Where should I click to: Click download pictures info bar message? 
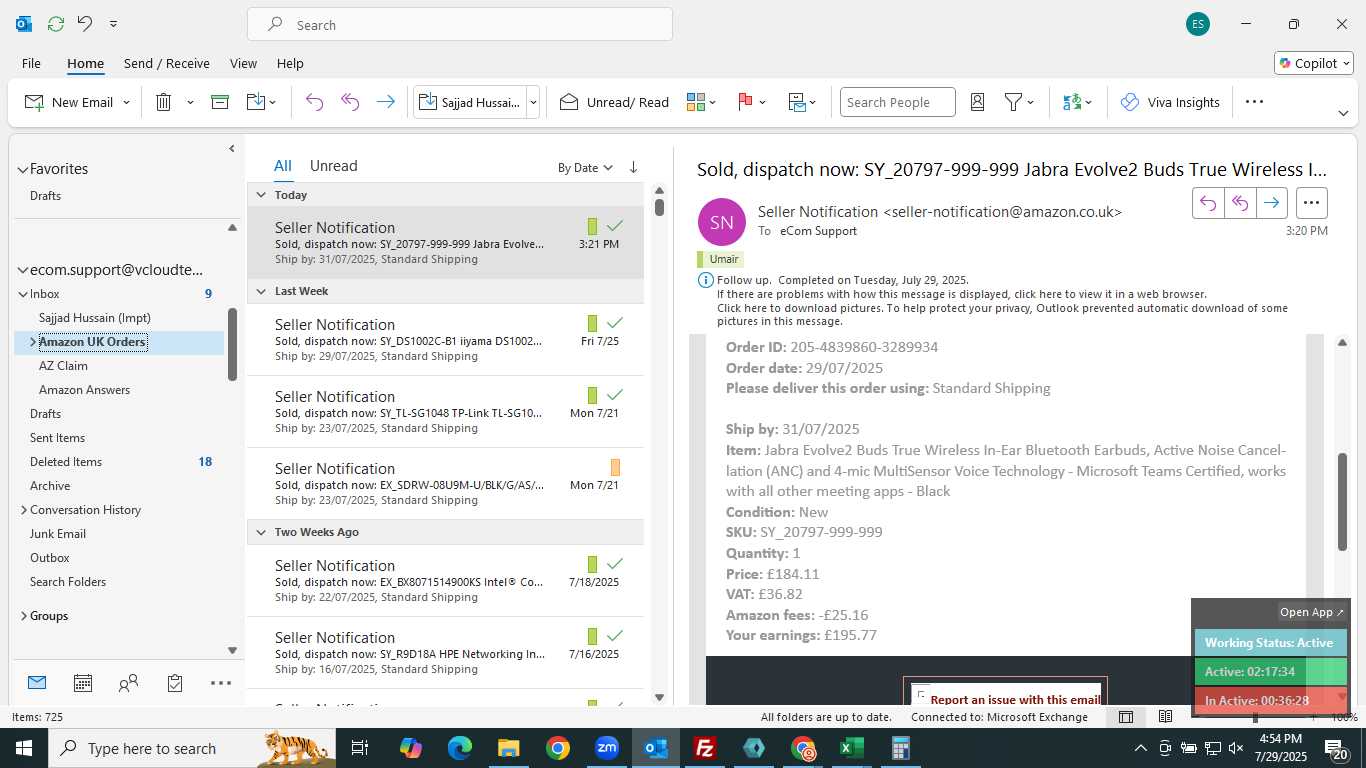1002,315
